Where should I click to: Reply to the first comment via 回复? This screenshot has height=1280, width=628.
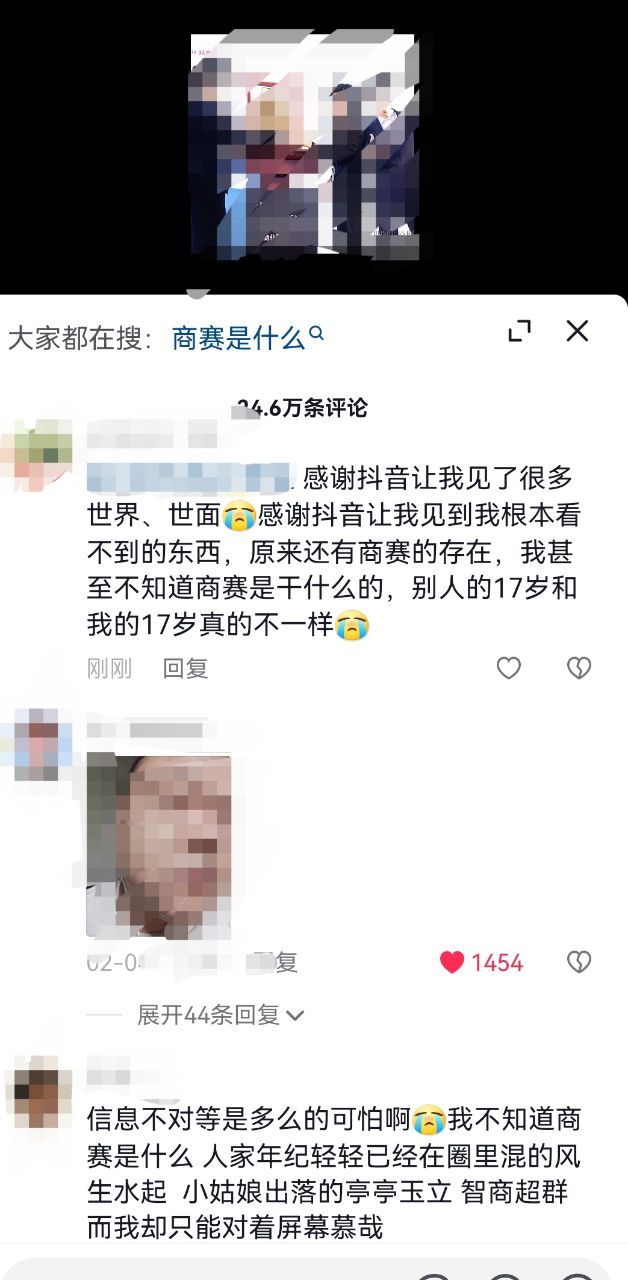pyautogui.click(x=185, y=668)
